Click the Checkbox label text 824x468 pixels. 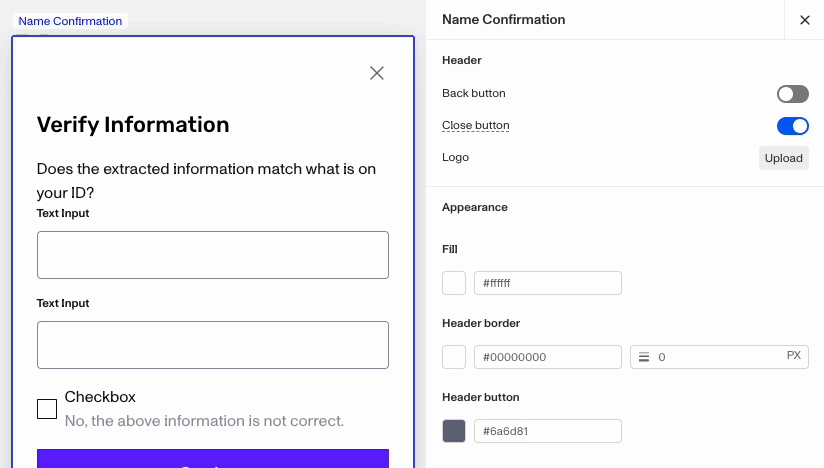click(100, 397)
